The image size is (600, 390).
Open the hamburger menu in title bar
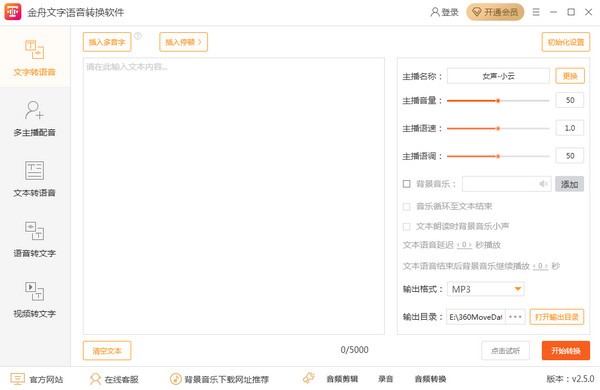(536, 12)
